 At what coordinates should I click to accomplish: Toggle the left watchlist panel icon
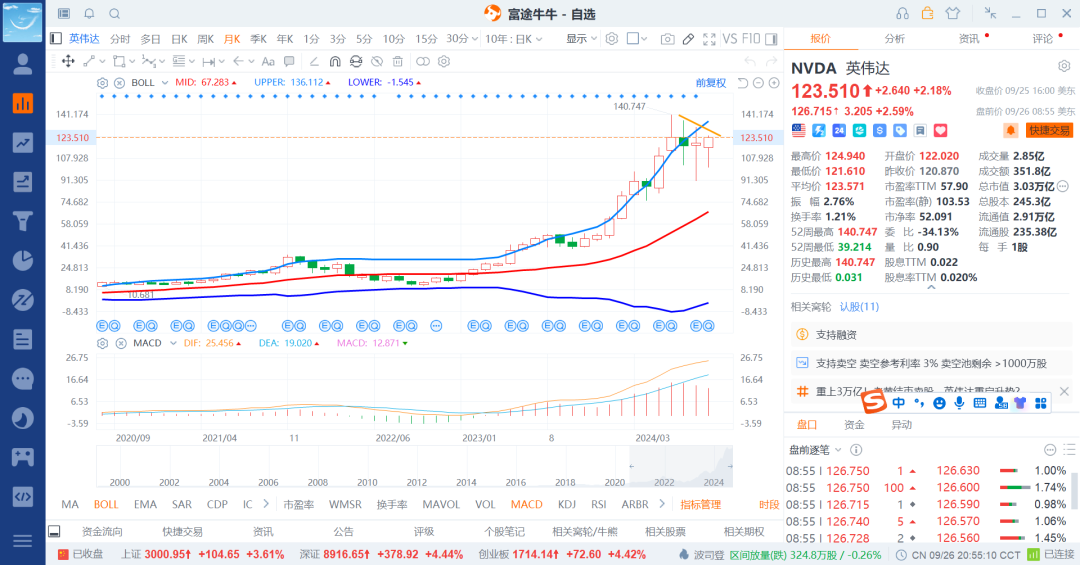[56, 39]
